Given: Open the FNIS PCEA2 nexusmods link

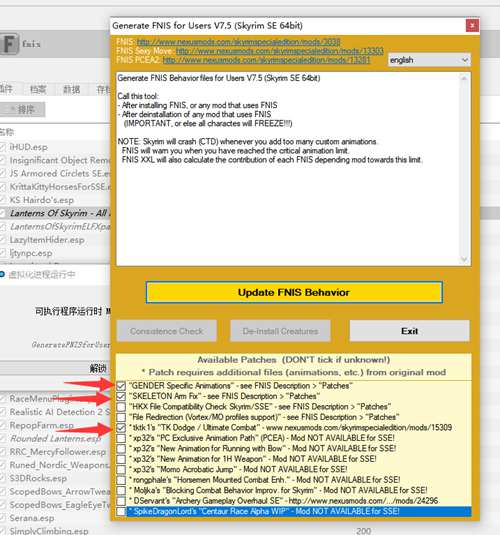Looking at the screenshot, I should (266, 60).
